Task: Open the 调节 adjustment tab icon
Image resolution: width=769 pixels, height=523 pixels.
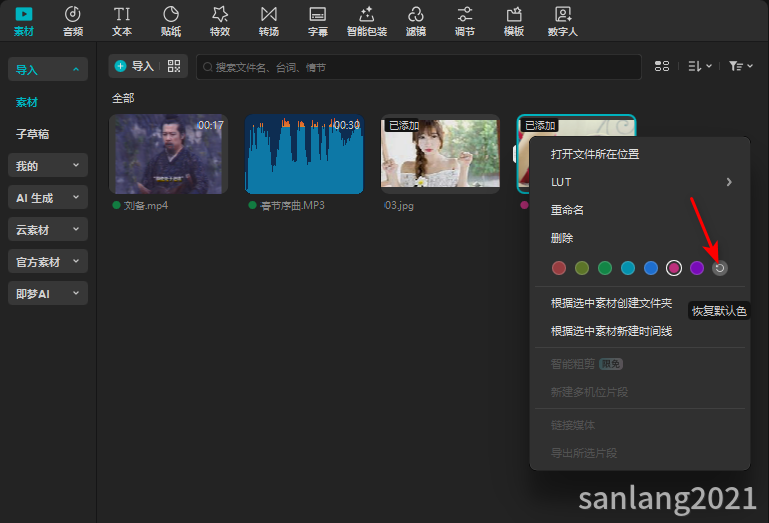Action: (x=465, y=15)
